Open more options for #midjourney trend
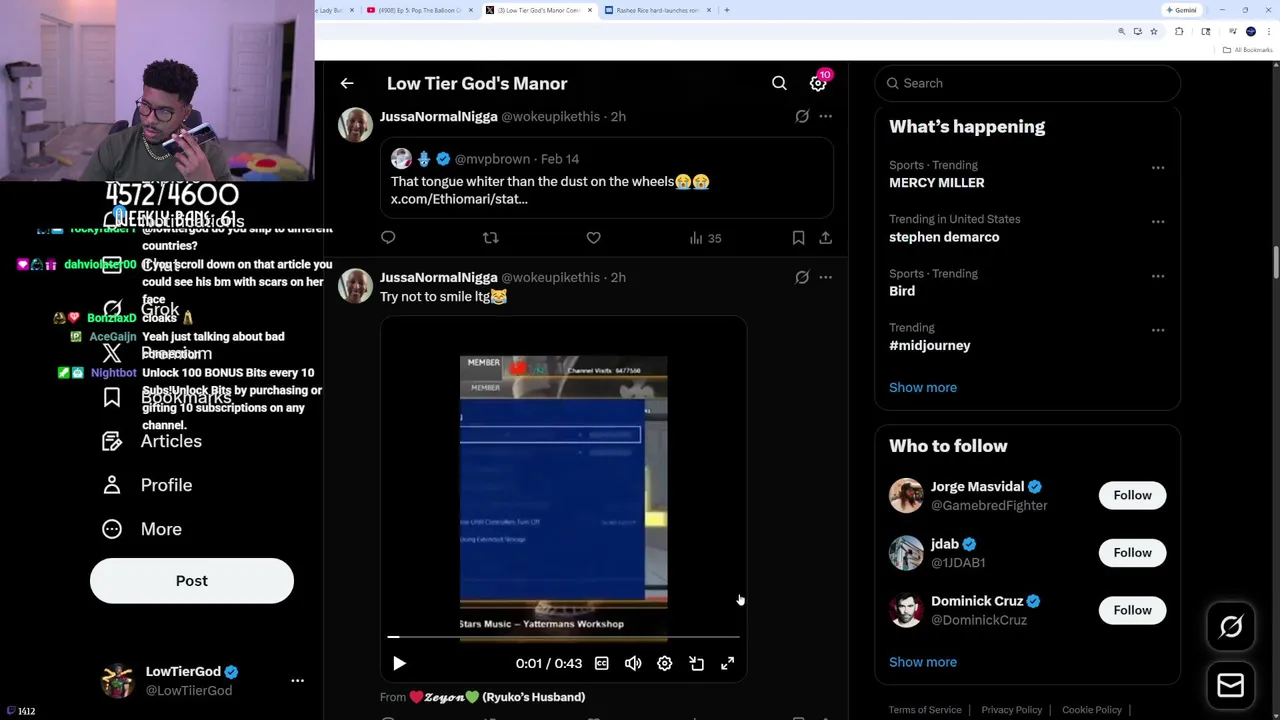The height and width of the screenshot is (720, 1280). [x=1158, y=330]
